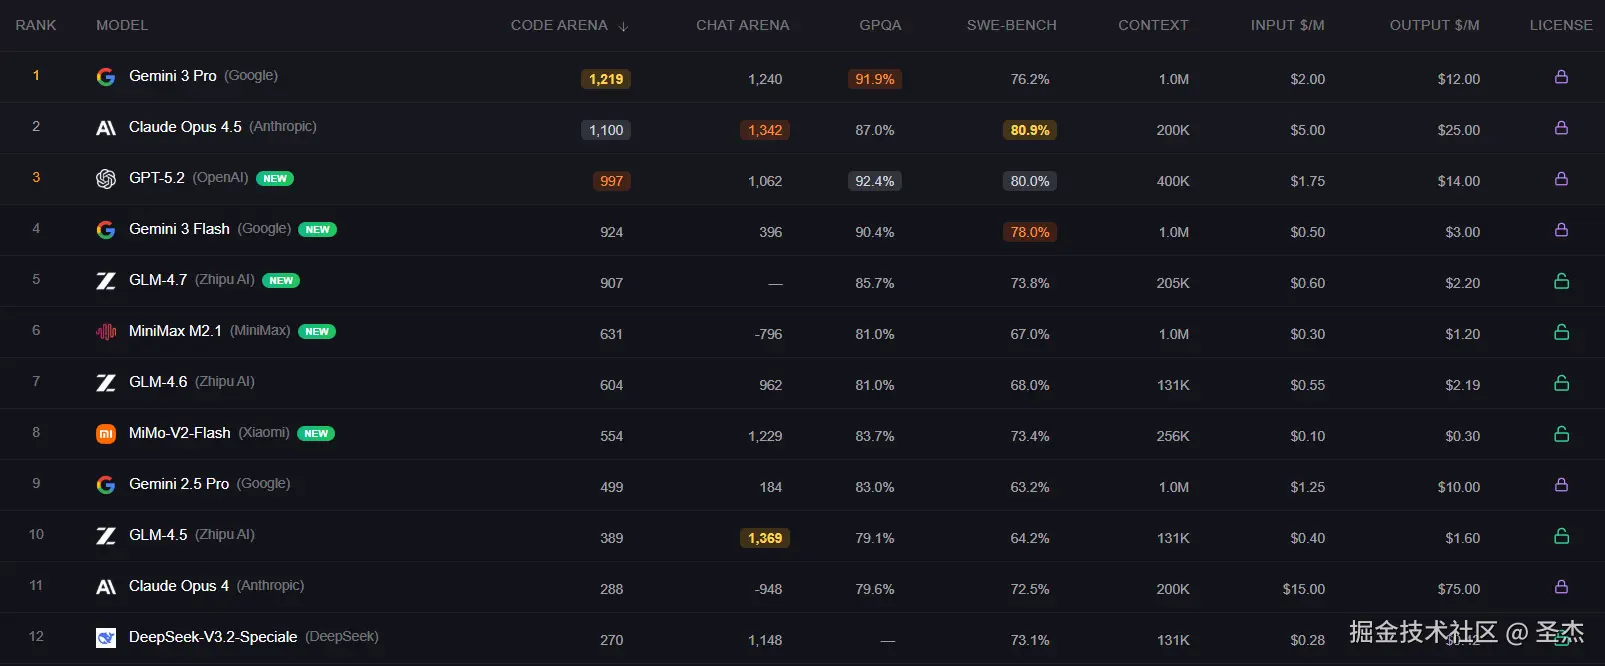Sort table by SWE-Bench header
1605x666 pixels.
point(1011,25)
